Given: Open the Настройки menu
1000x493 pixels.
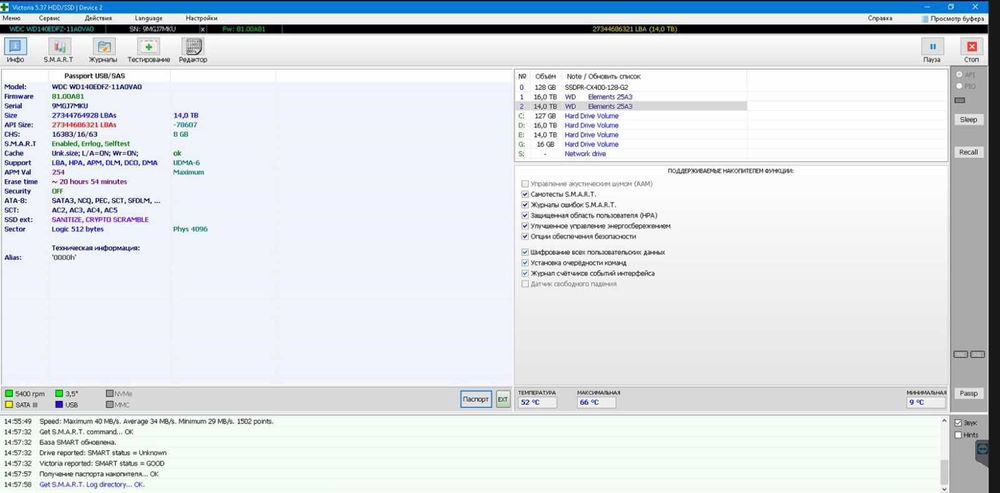Looking at the screenshot, I should point(201,18).
